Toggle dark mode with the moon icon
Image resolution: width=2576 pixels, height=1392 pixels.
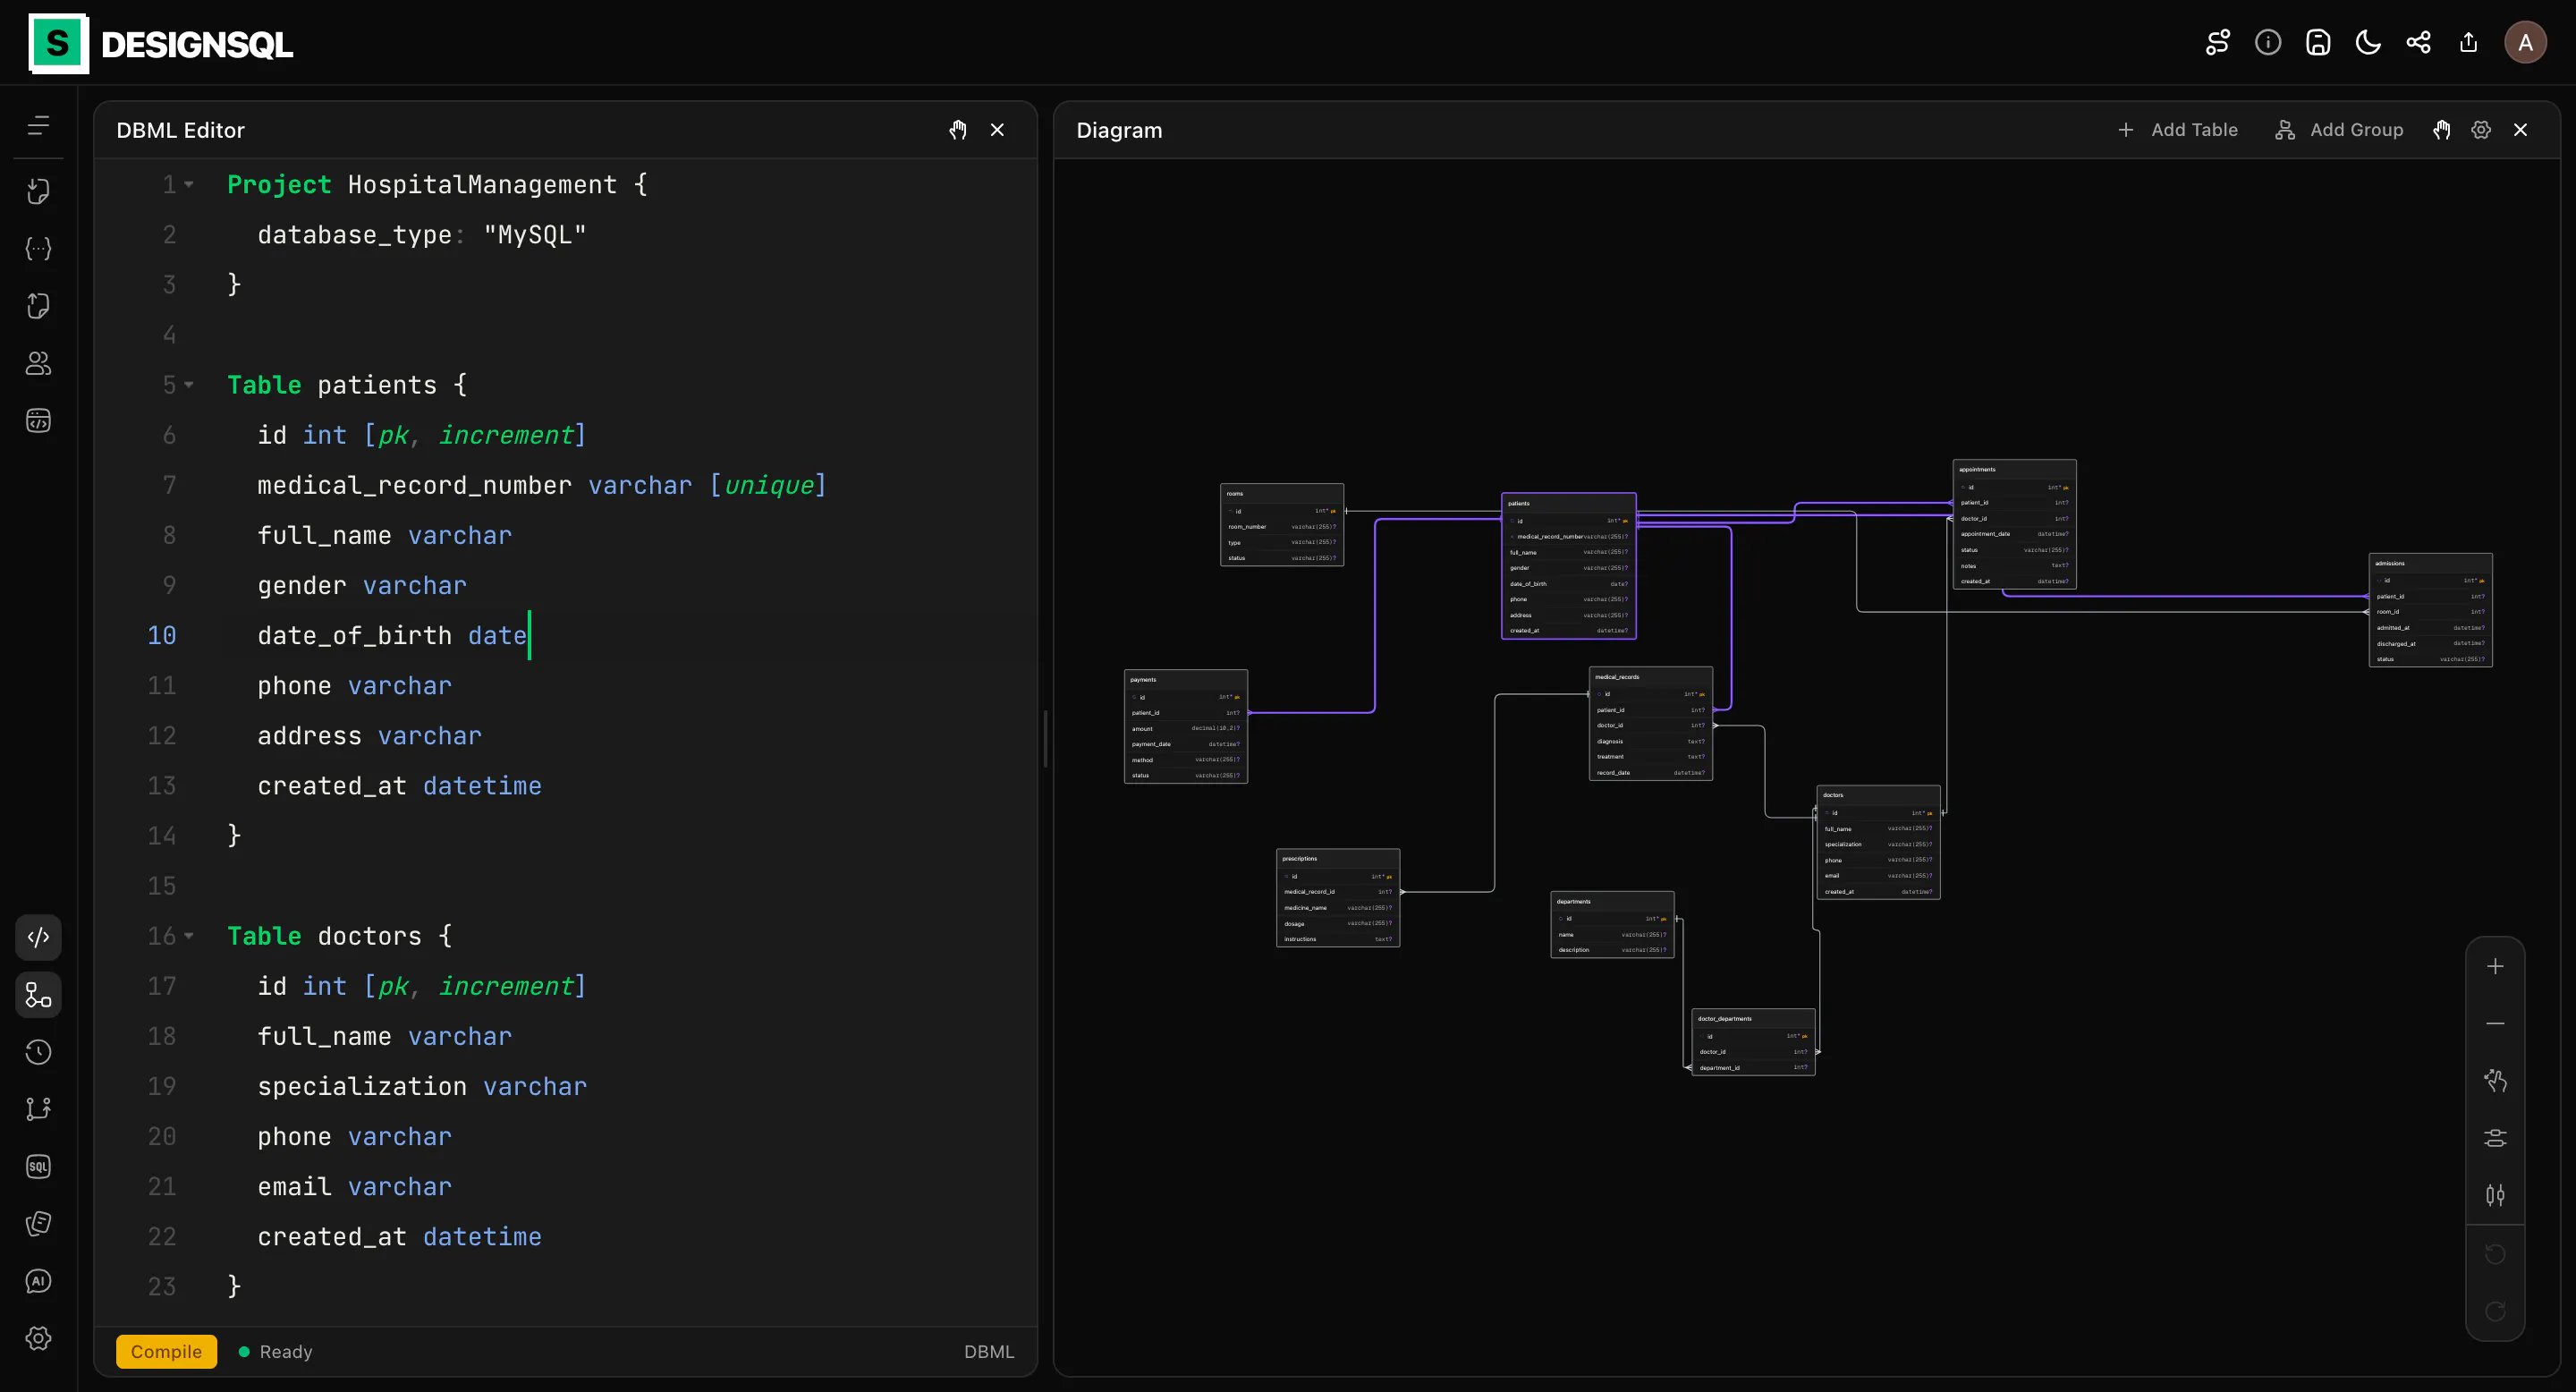click(2367, 42)
